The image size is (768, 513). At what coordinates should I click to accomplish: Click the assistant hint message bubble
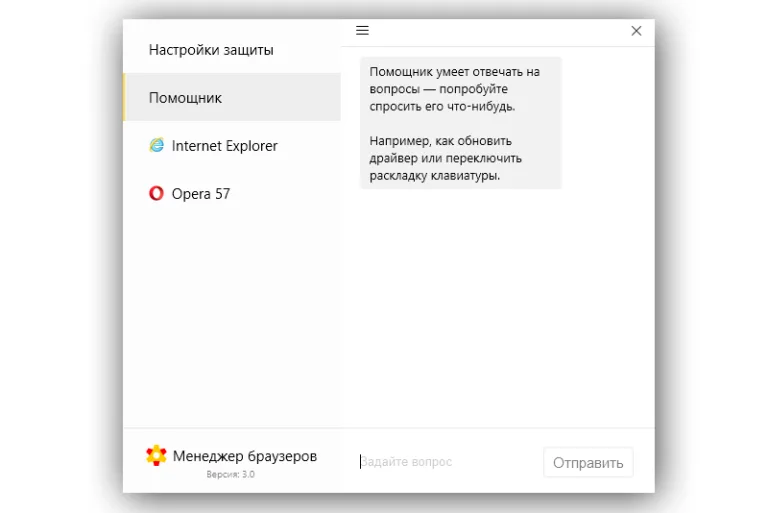[x=460, y=123]
